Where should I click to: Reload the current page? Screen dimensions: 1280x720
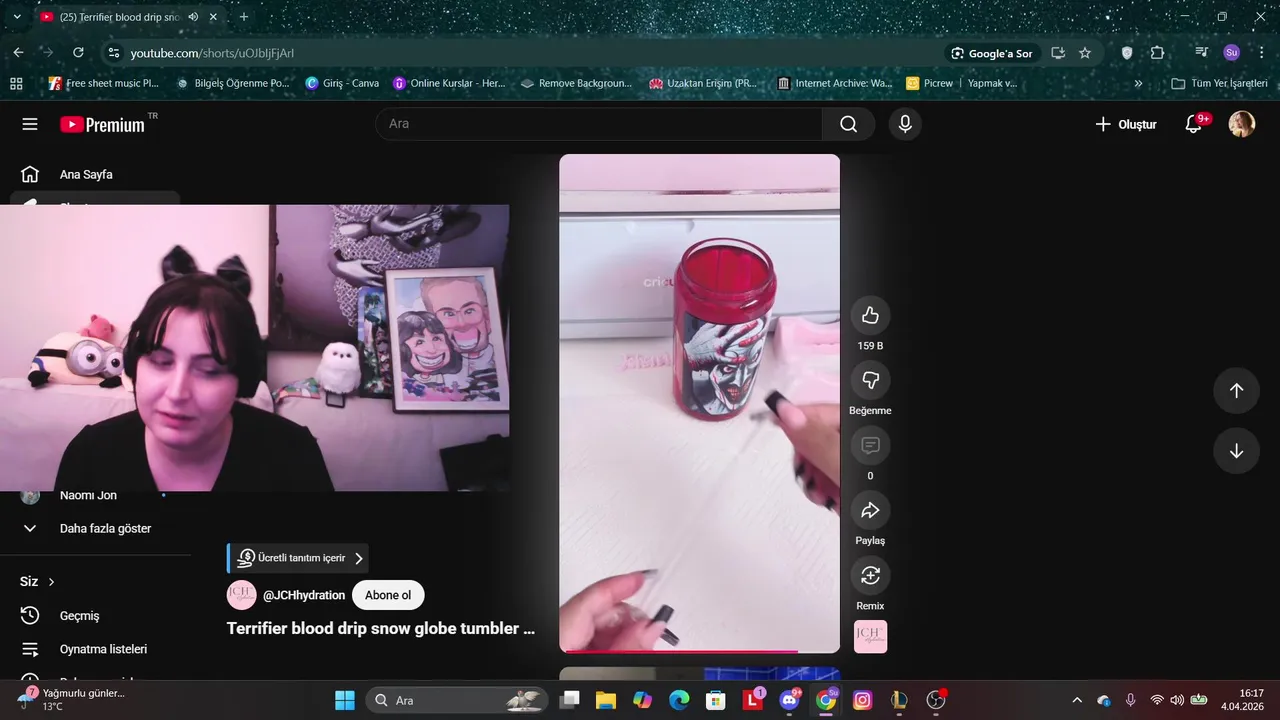point(79,53)
